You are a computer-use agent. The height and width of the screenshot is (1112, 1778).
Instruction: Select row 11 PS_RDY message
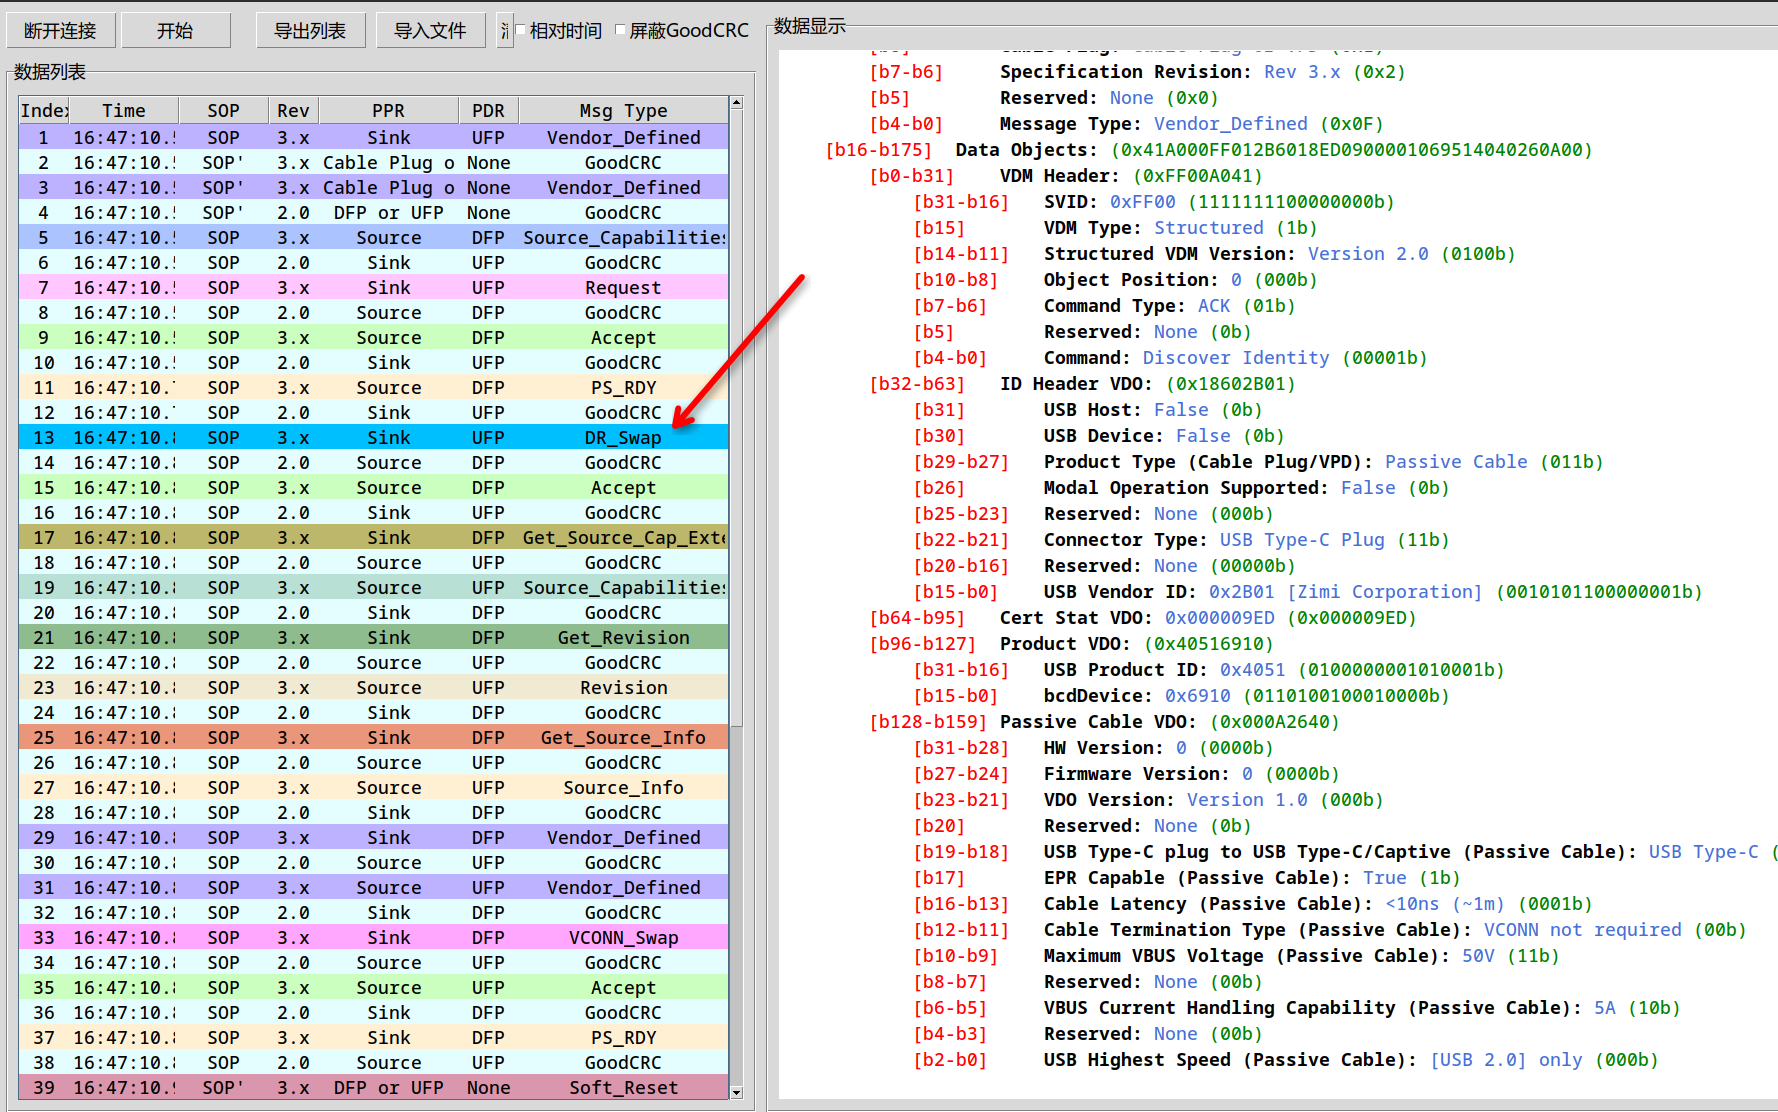point(373,387)
